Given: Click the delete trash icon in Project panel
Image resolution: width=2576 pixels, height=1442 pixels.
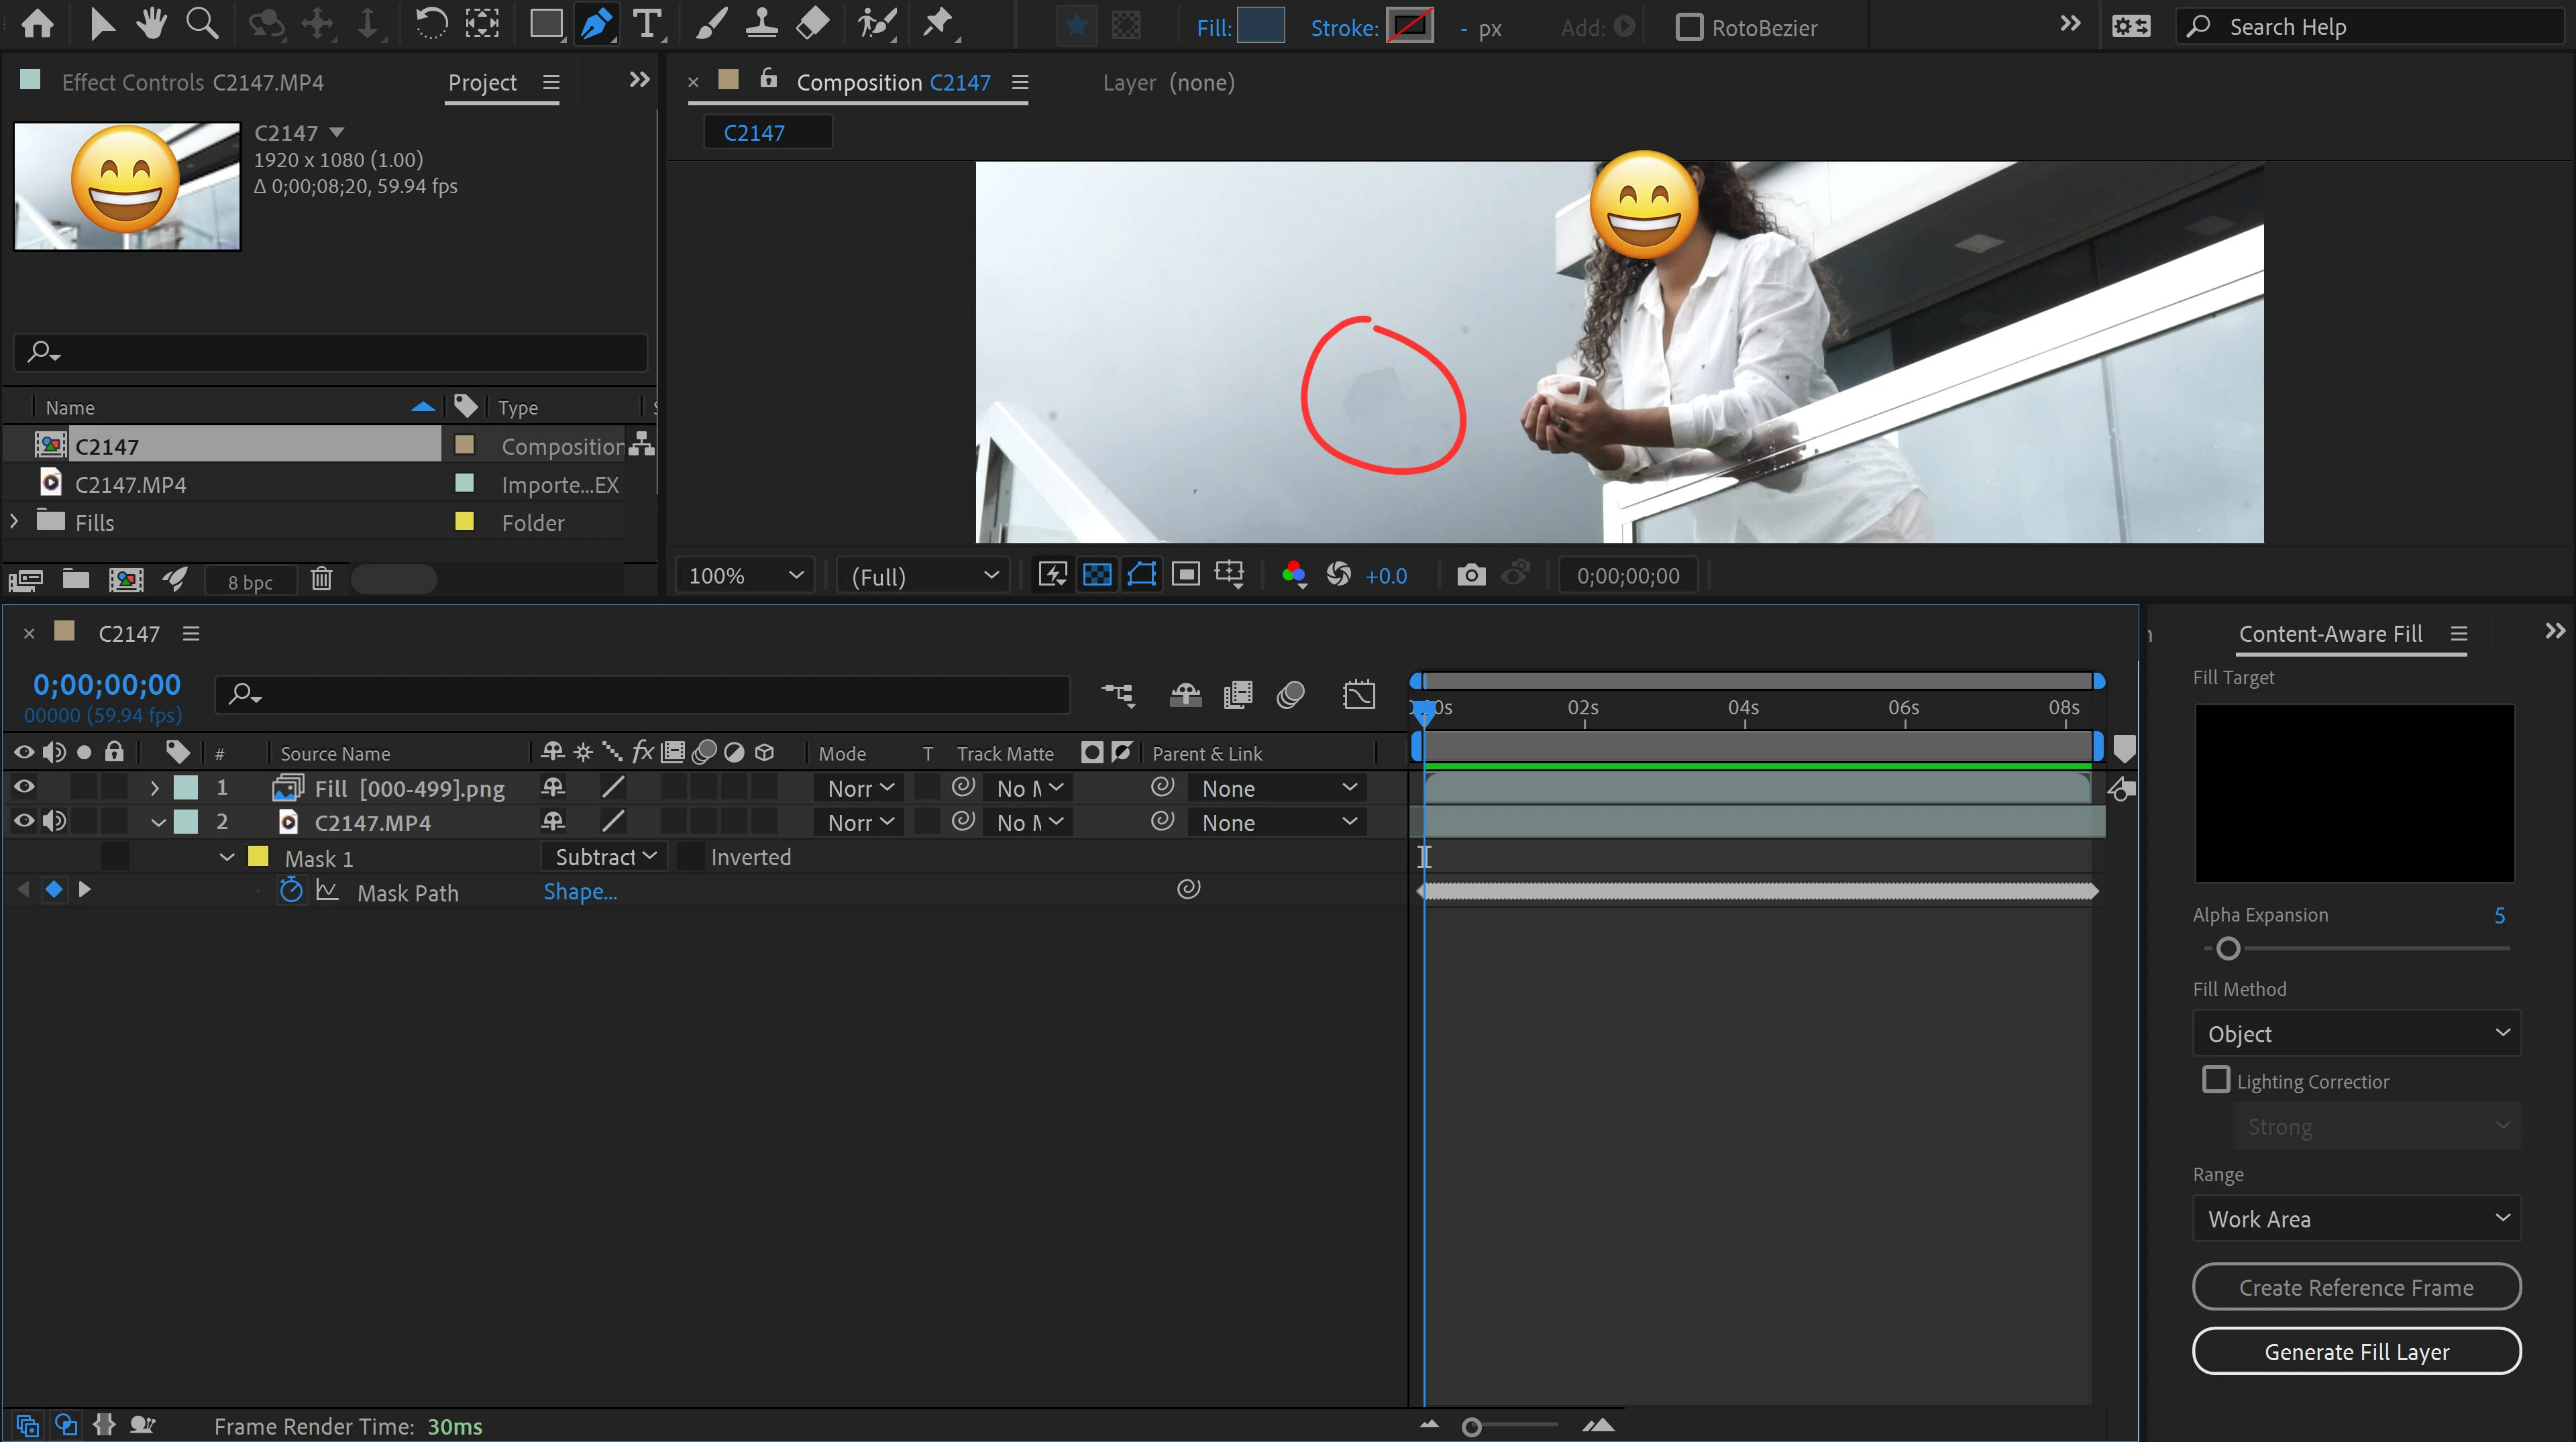Looking at the screenshot, I should click(x=321, y=579).
